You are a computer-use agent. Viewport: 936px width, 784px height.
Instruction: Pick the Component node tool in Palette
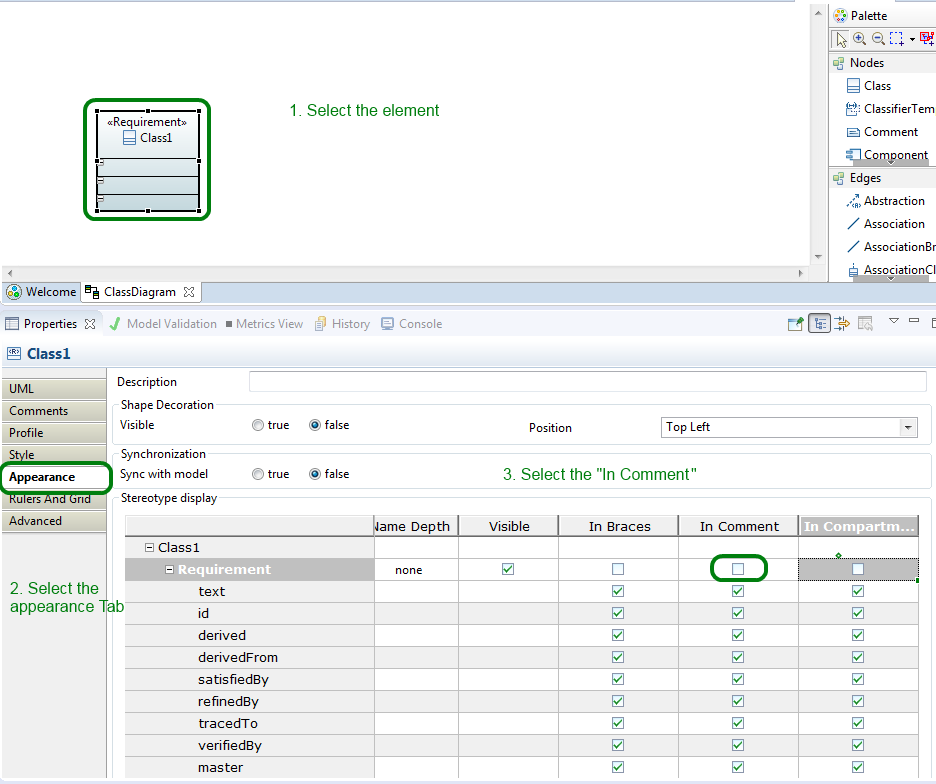[887, 155]
